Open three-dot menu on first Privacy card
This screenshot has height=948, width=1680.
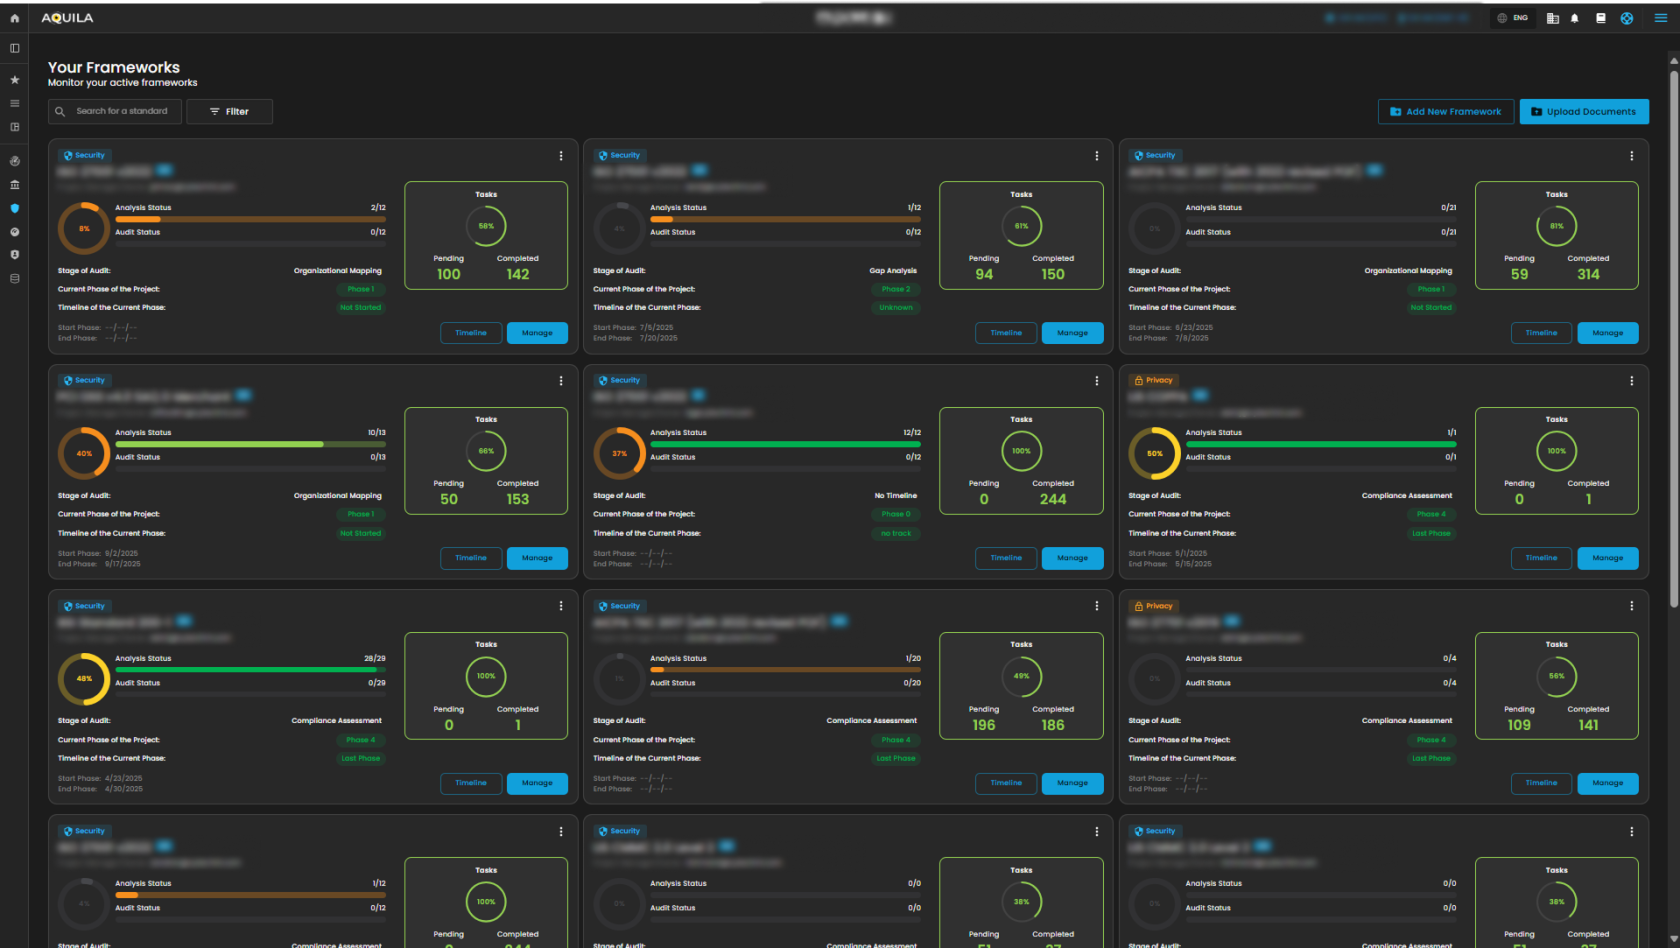point(1632,381)
